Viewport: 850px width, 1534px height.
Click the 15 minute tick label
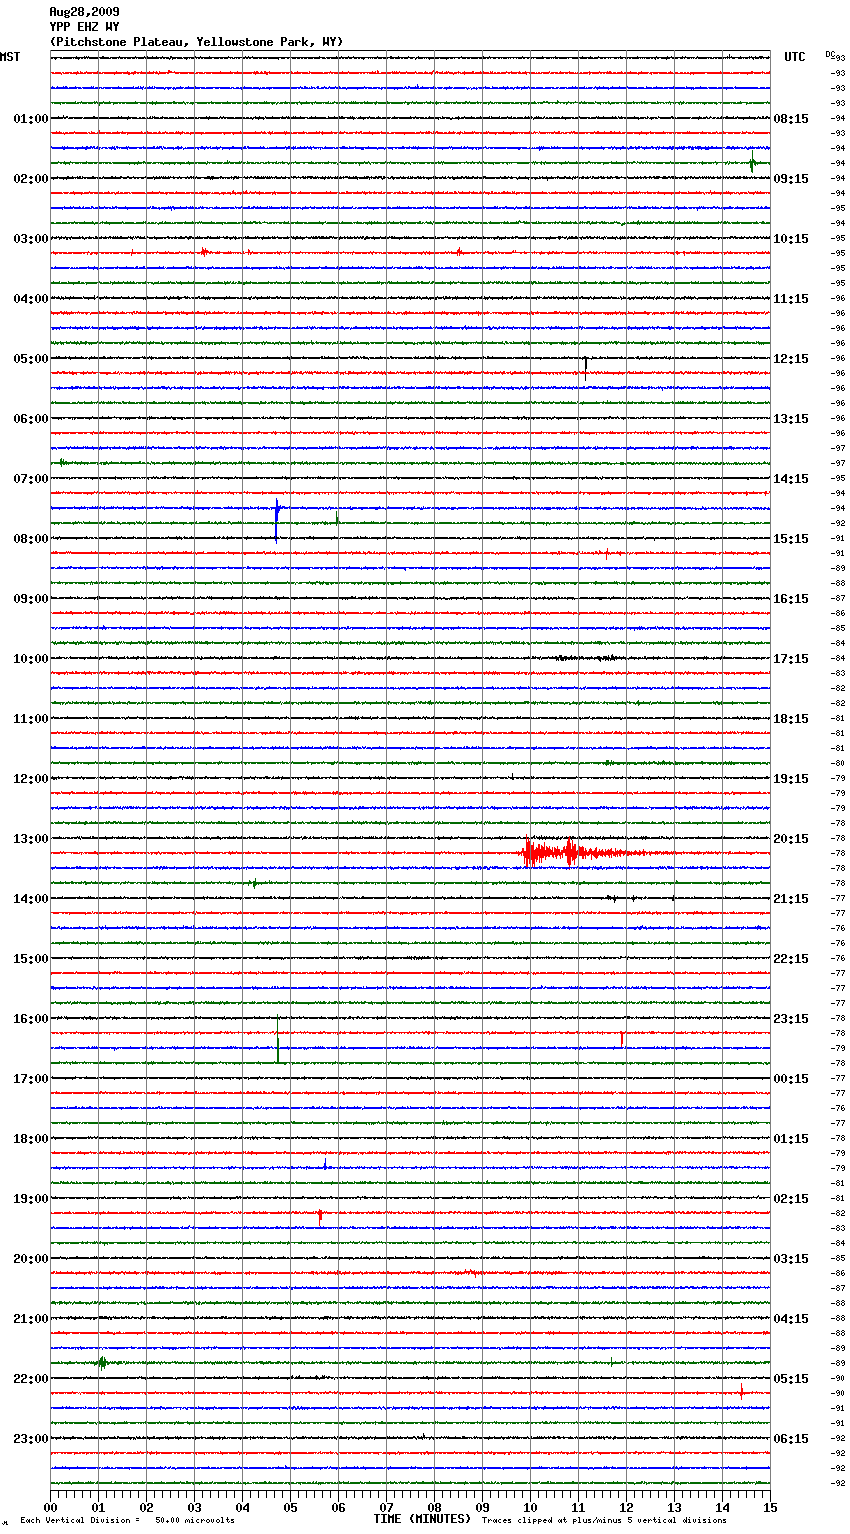[x=770, y=1507]
